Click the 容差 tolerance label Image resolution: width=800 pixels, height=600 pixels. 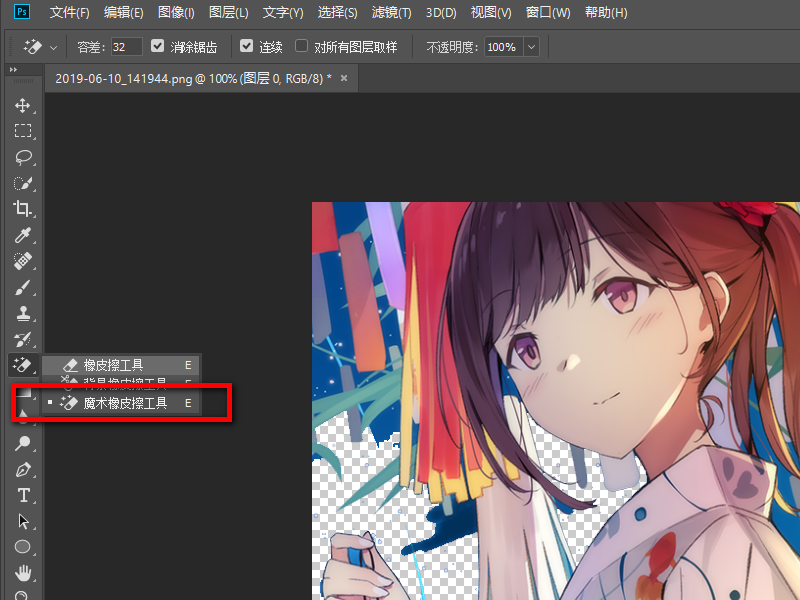pyautogui.click(x=91, y=47)
